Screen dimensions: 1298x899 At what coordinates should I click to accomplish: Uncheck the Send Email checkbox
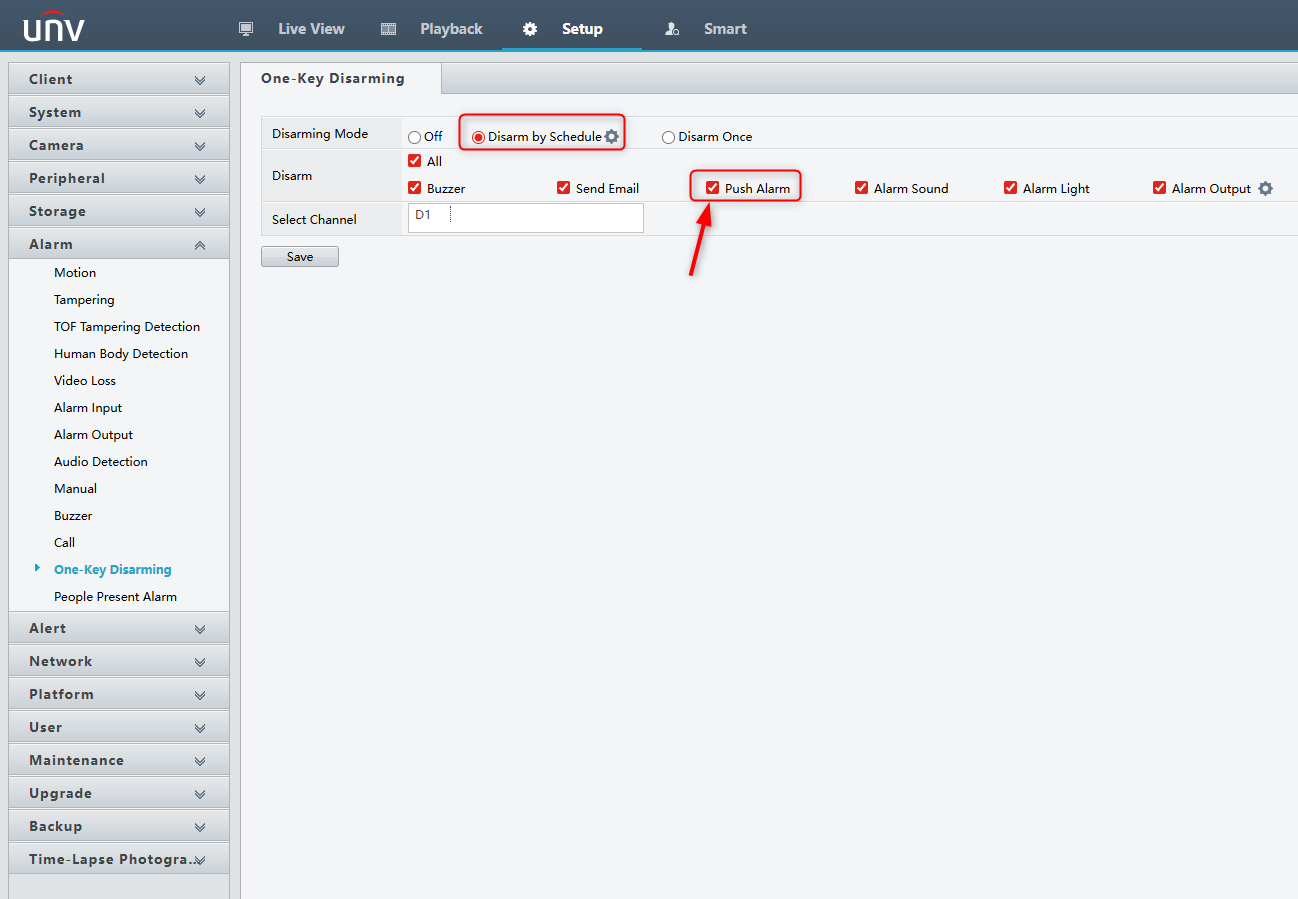click(564, 188)
